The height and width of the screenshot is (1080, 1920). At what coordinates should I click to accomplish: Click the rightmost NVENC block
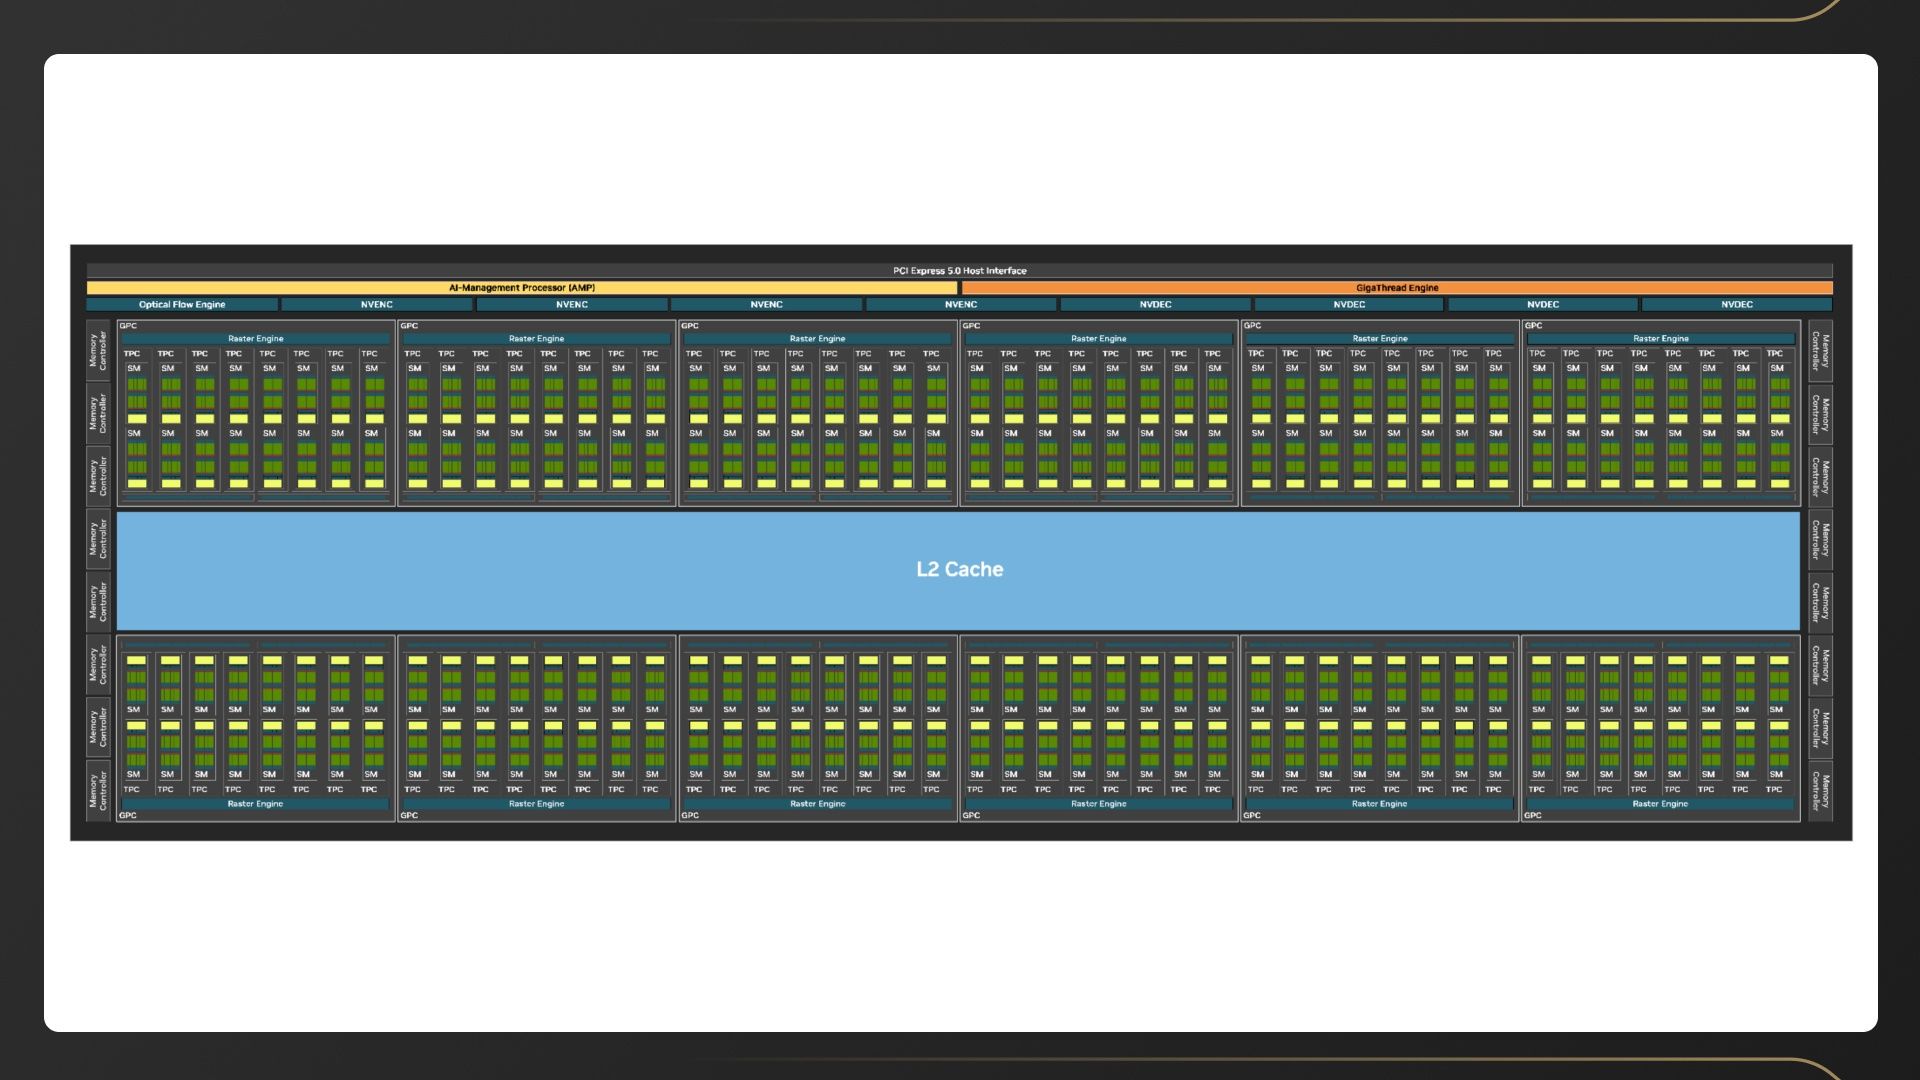[961, 305]
